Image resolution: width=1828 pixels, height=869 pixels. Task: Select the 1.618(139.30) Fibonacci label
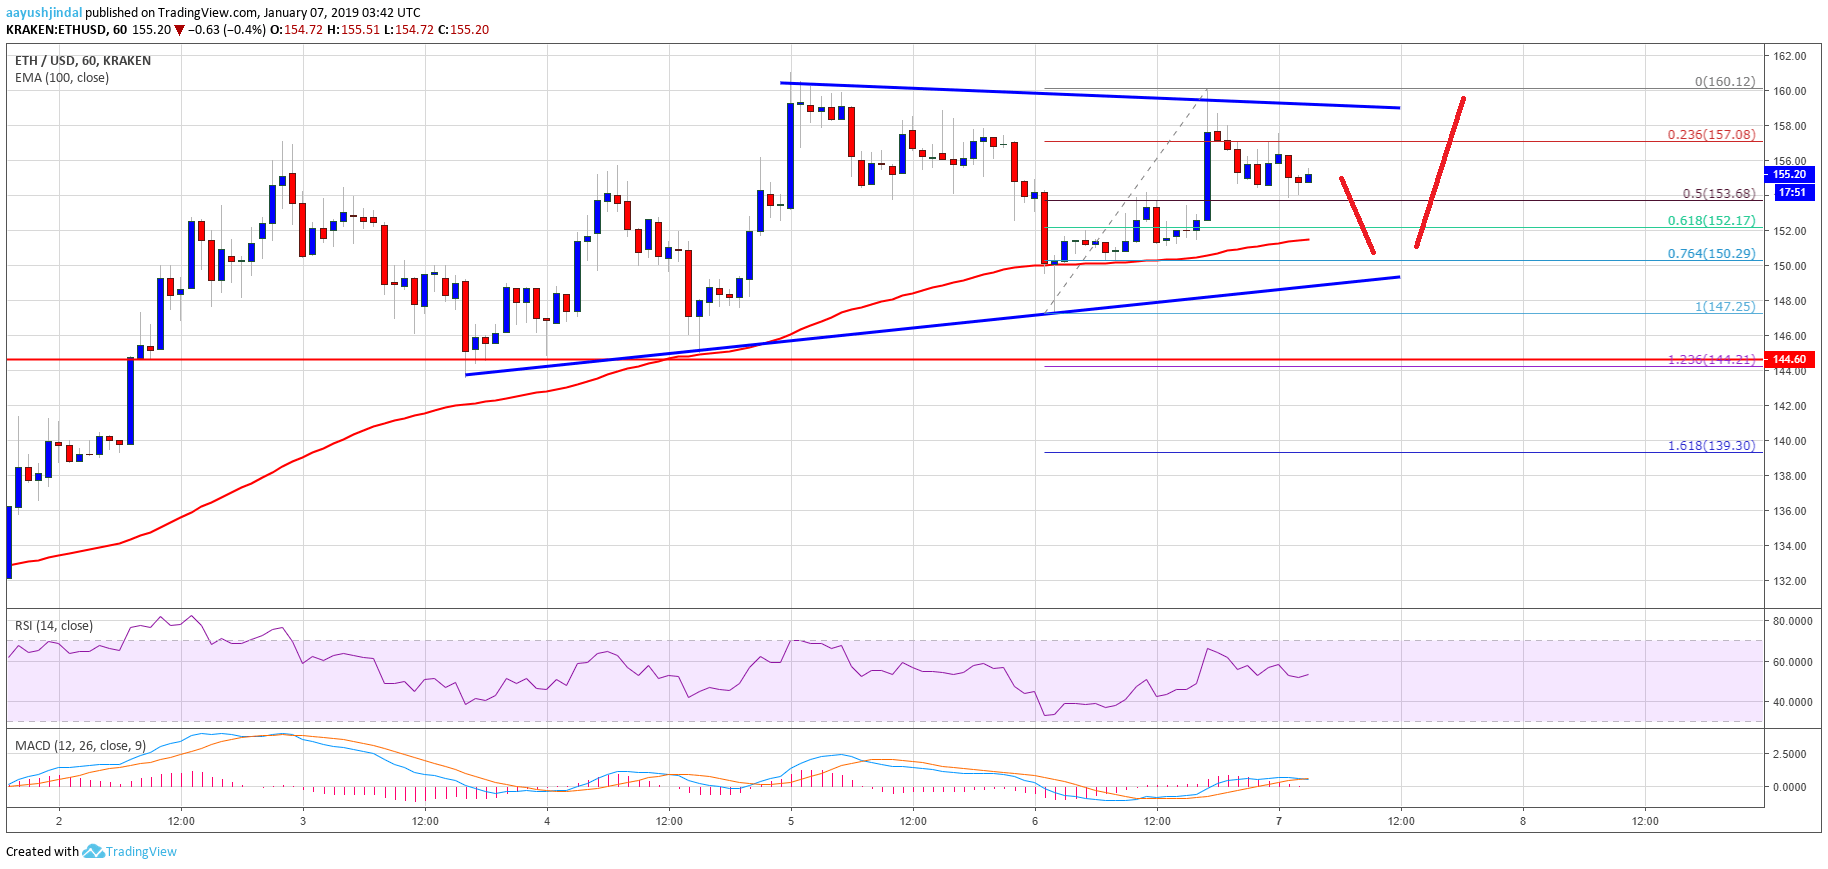coord(1711,446)
